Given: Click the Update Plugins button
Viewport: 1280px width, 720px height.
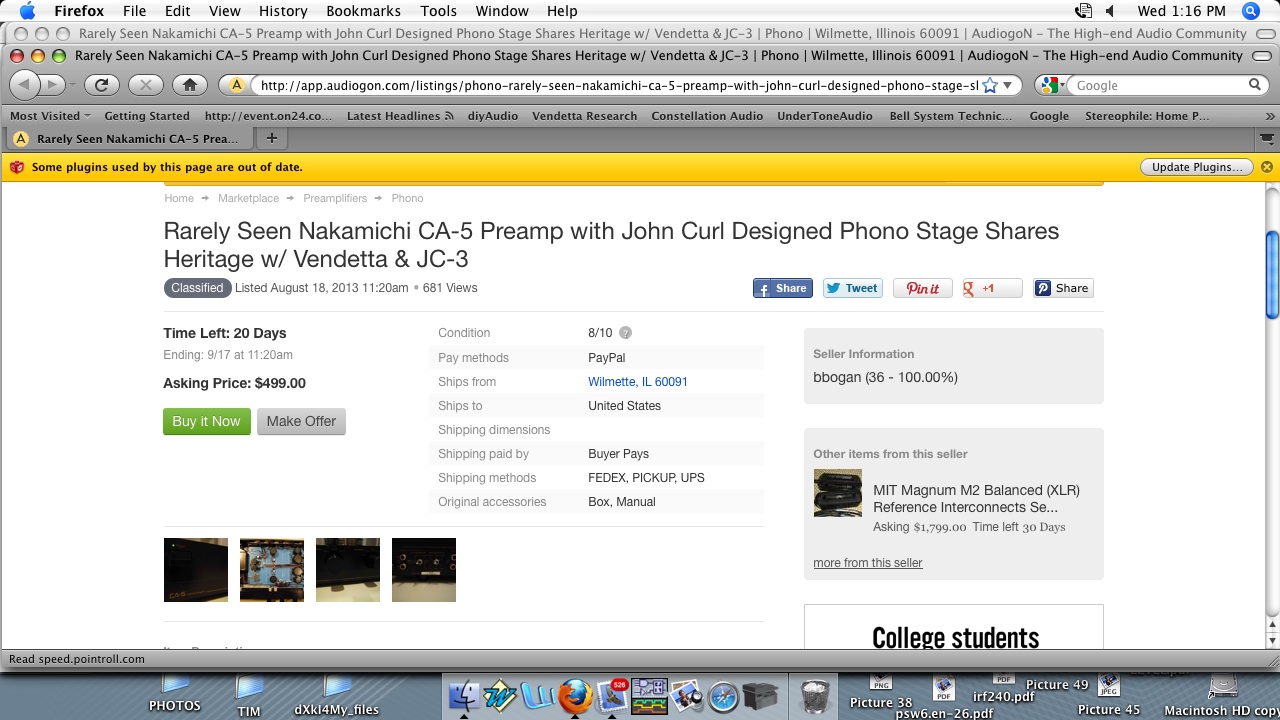Looking at the screenshot, I should coord(1197,167).
